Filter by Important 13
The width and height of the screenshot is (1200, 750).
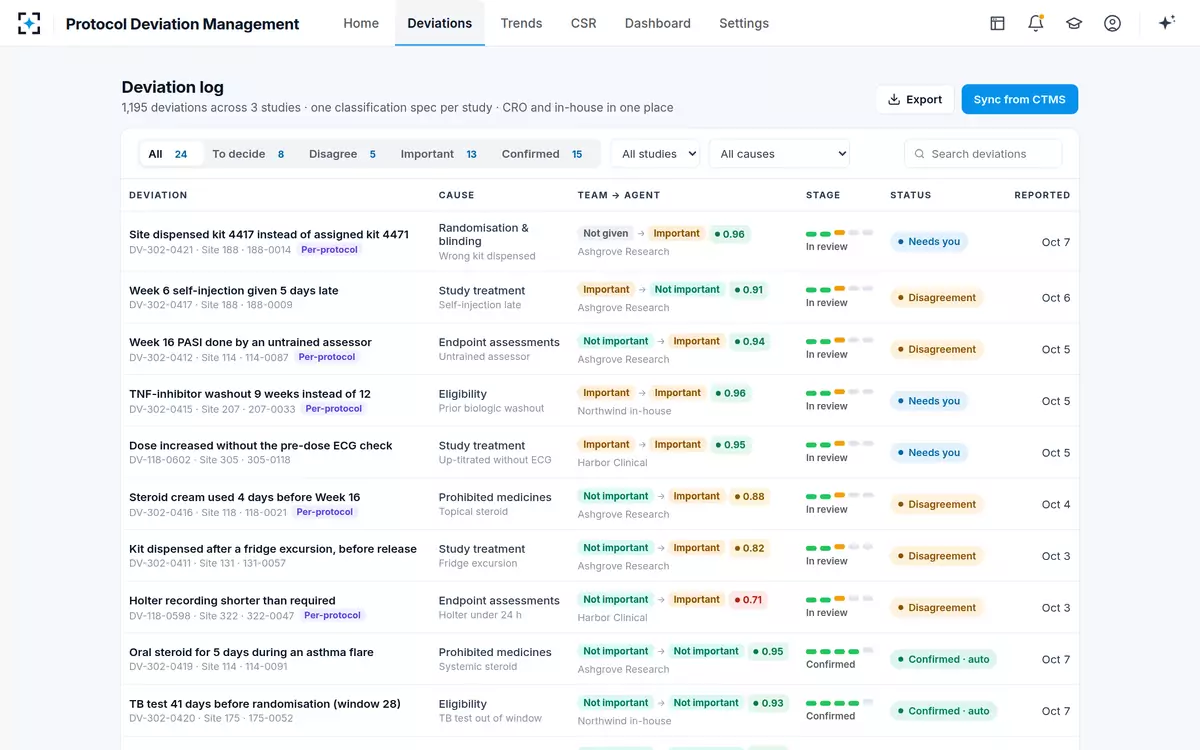point(439,154)
